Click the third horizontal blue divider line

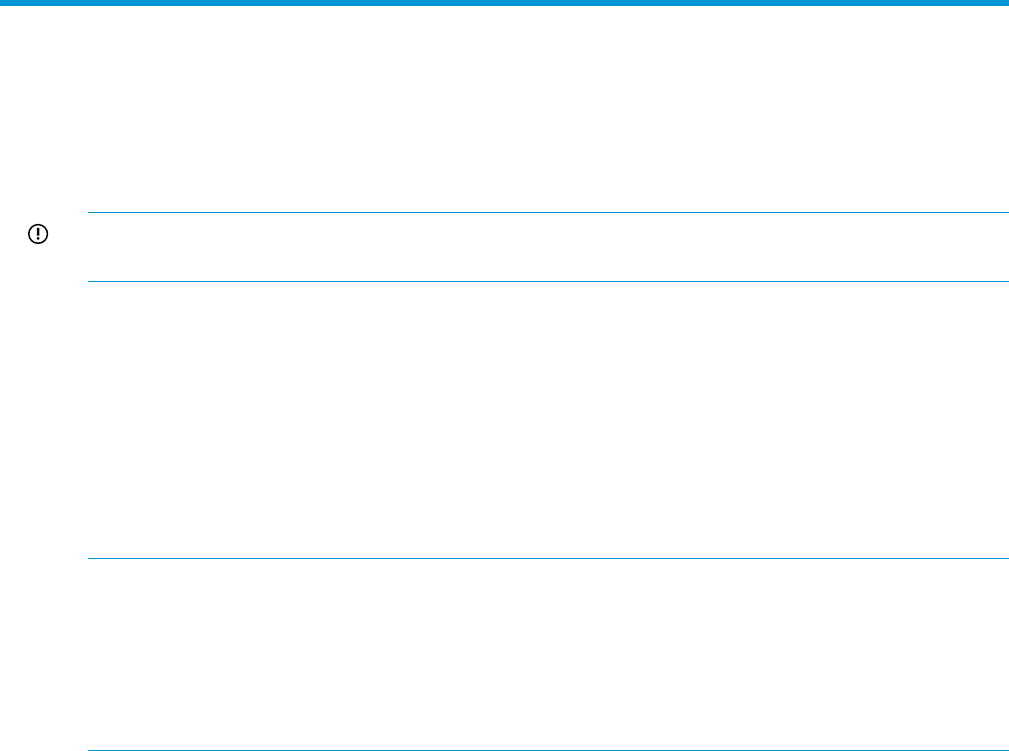(548, 558)
